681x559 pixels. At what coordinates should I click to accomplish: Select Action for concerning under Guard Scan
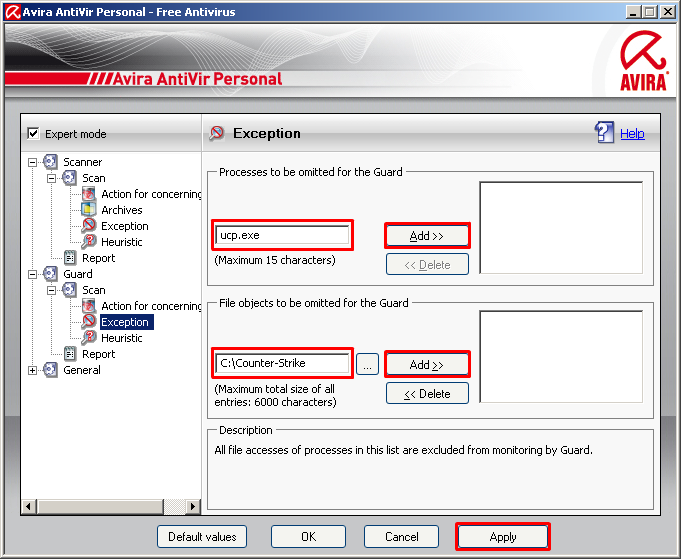coord(151,306)
